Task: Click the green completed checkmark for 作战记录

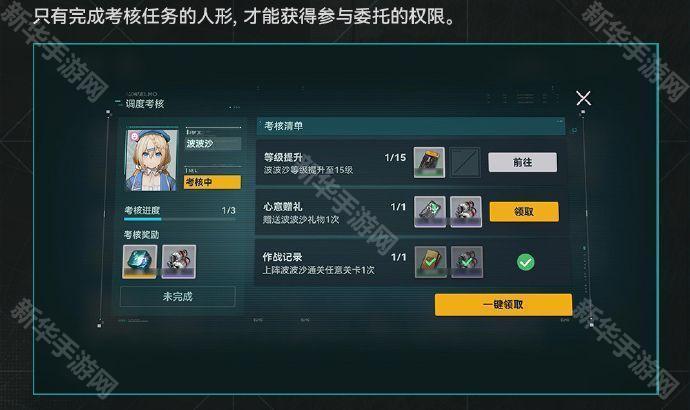Action: 525,262
